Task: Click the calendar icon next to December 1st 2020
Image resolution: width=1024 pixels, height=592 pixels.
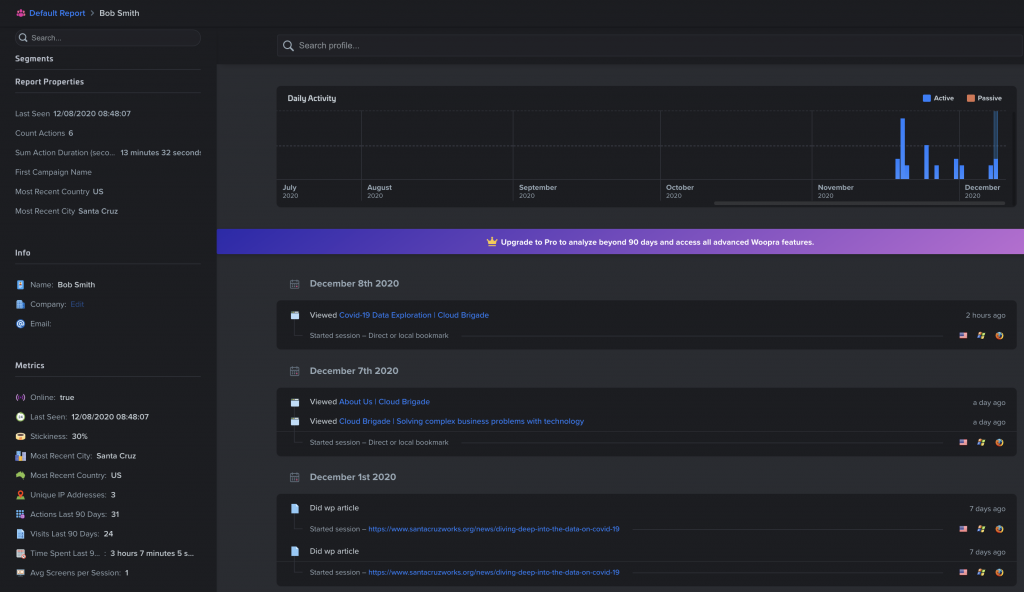Action: [x=295, y=478]
